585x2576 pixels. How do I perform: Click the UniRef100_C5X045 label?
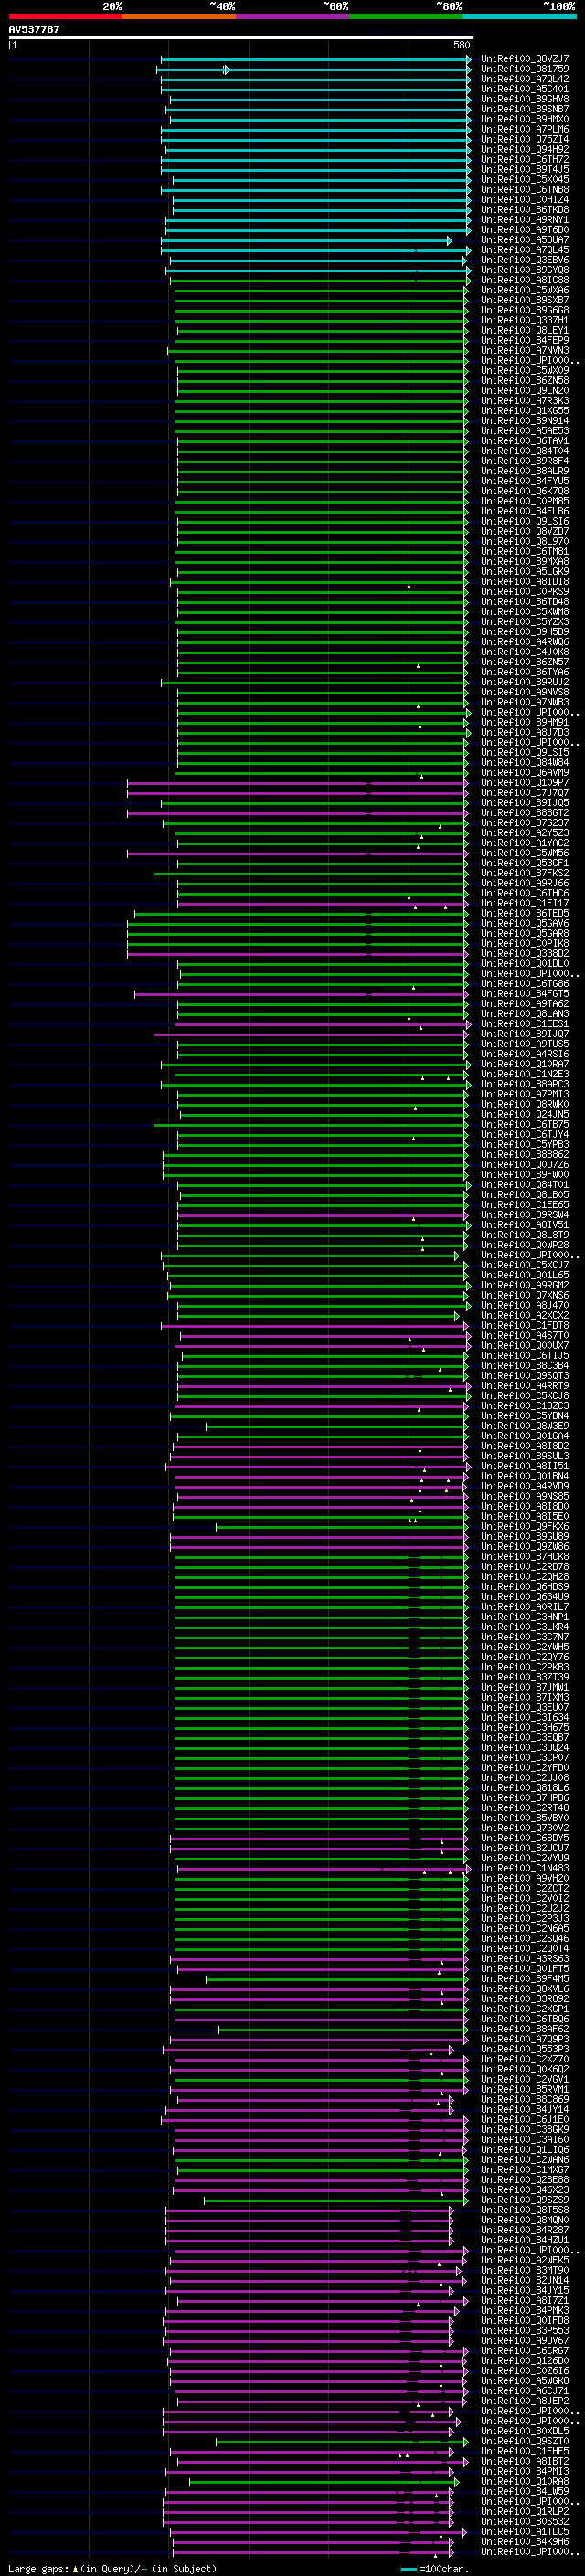[x=524, y=179]
